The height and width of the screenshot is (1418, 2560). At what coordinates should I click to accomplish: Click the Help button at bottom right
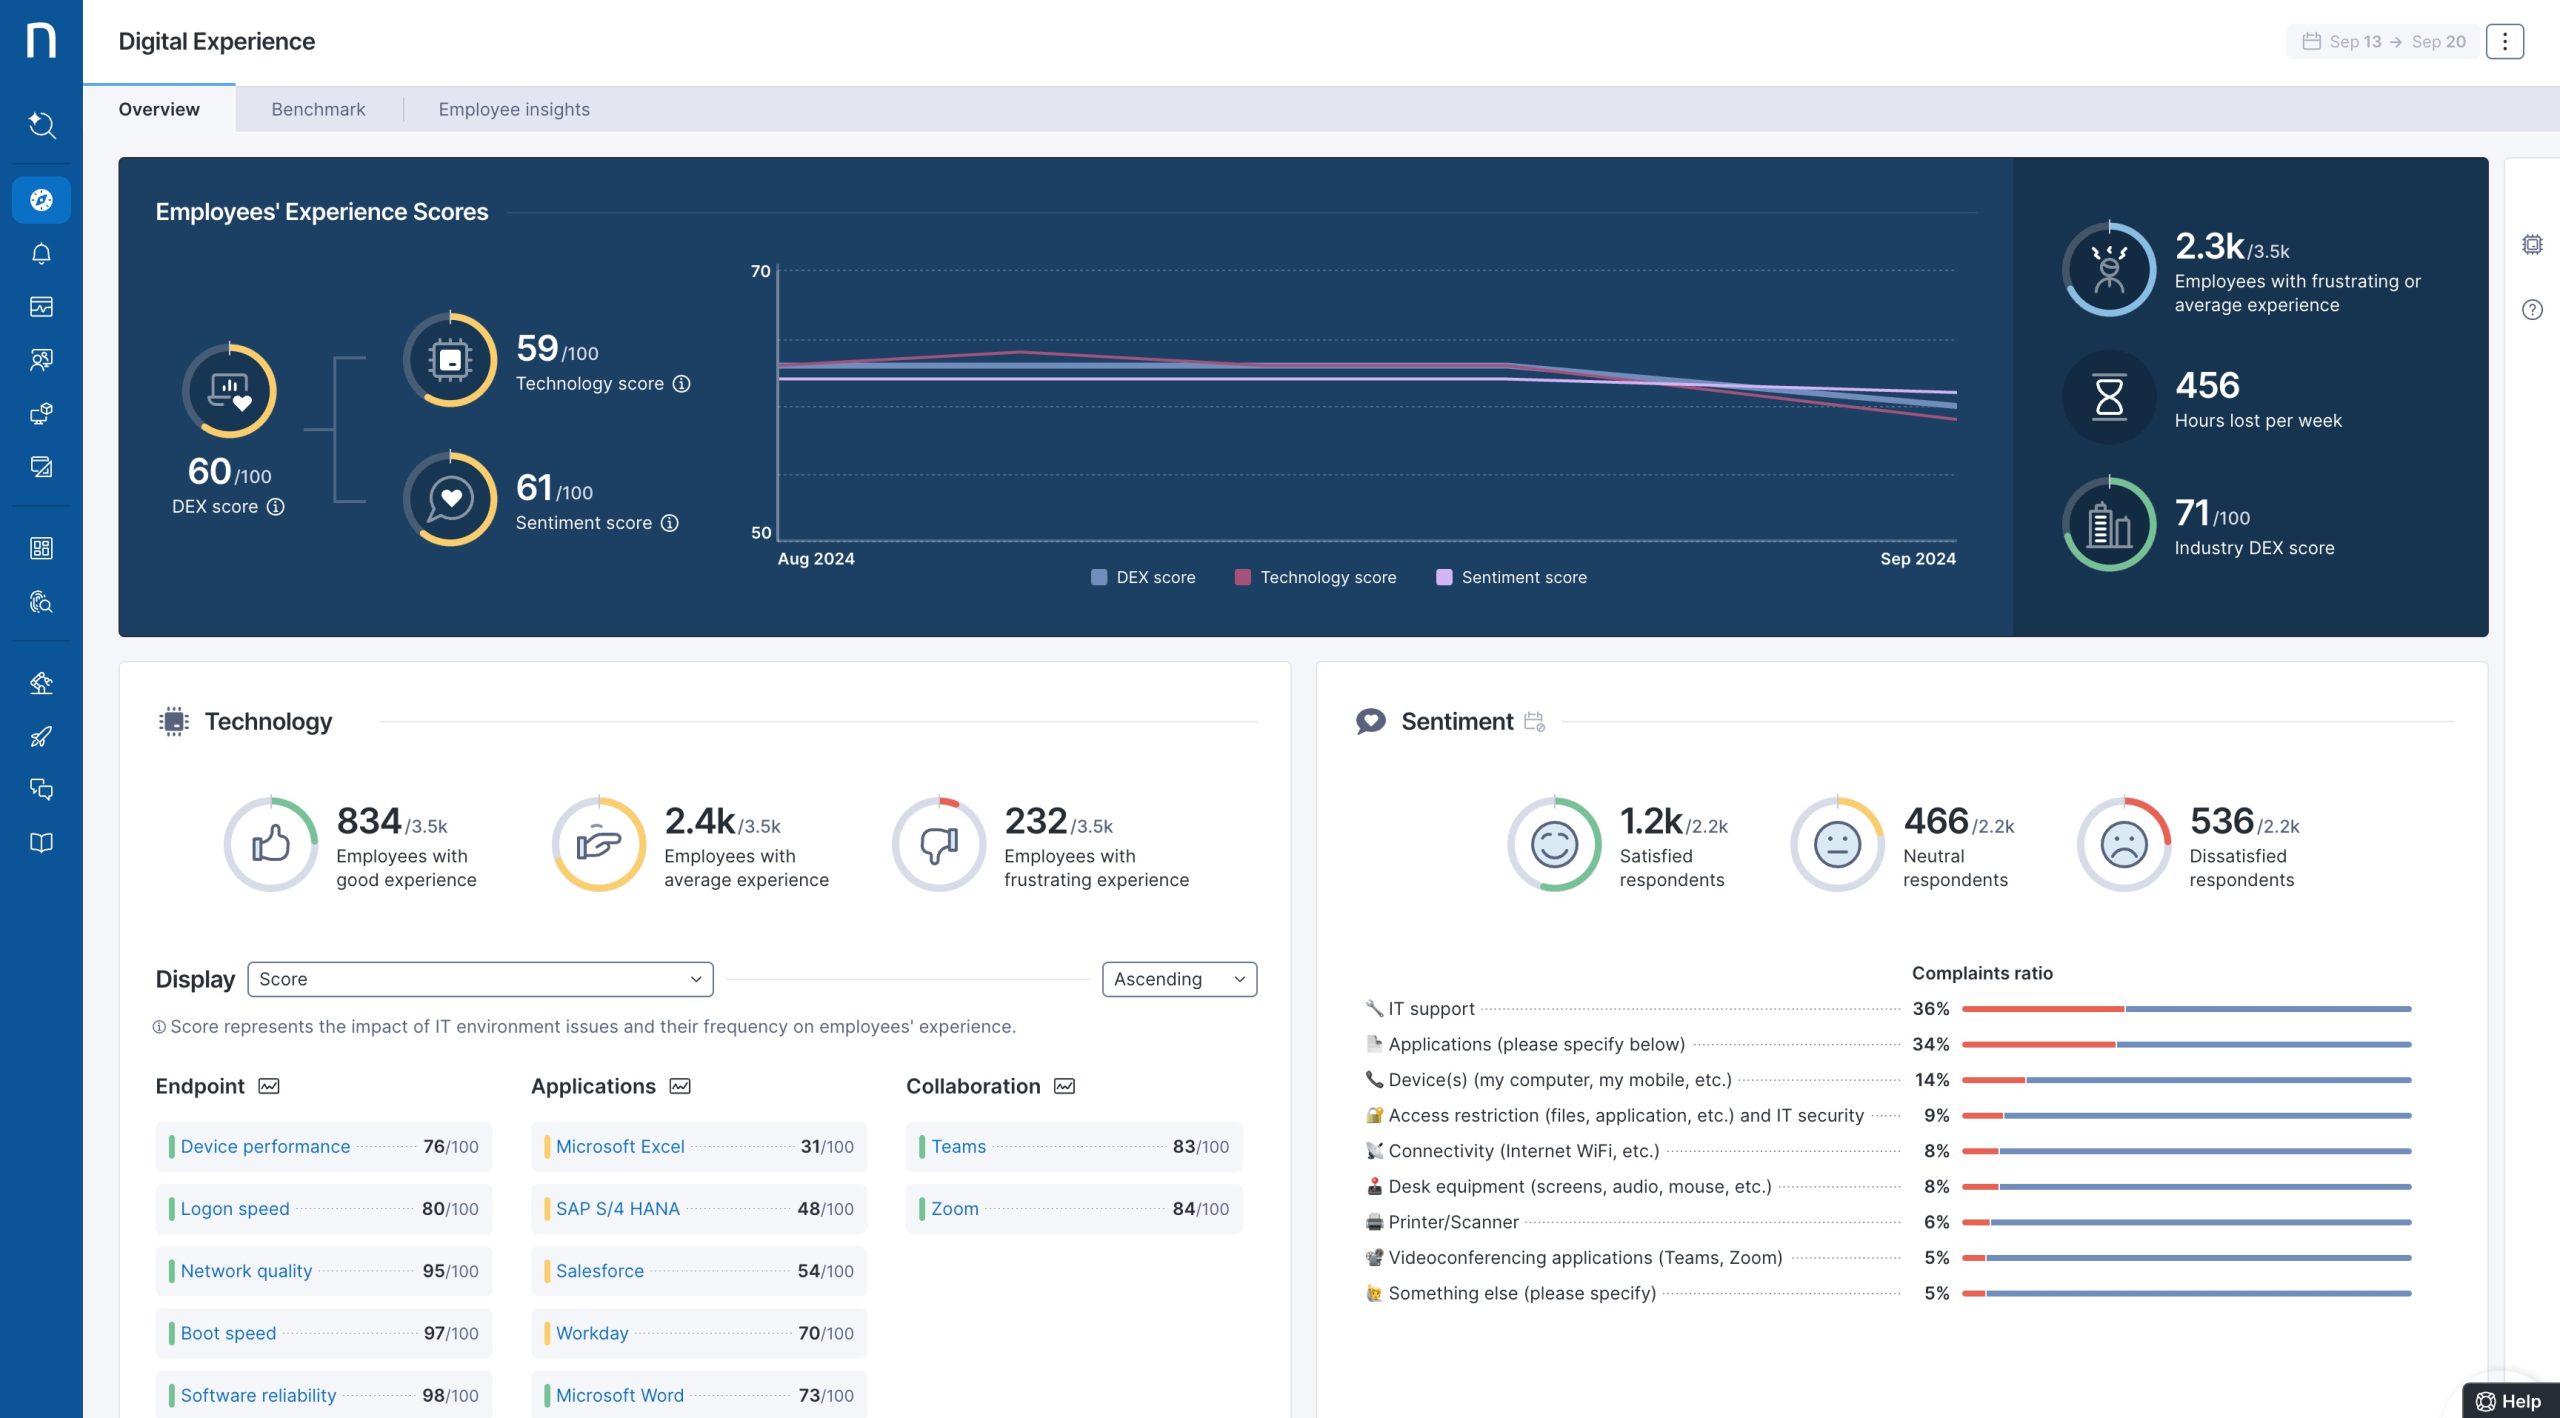pyautogui.click(x=2509, y=1401)
